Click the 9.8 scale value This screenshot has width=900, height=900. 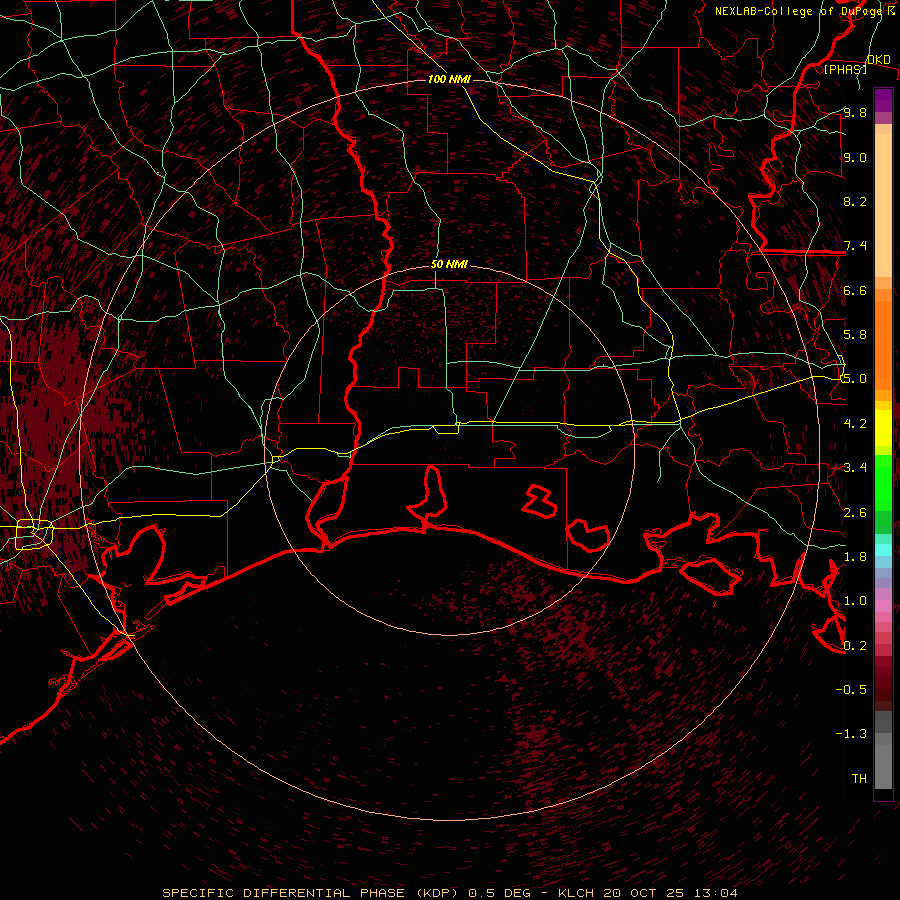(x=855, y=112)
